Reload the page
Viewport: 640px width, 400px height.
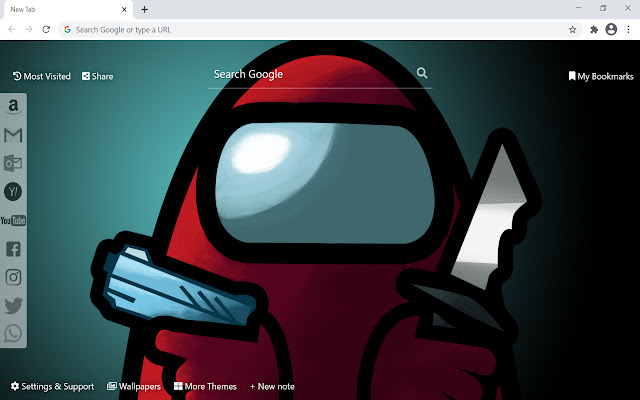pyautogui.click(x=46, y=29)
